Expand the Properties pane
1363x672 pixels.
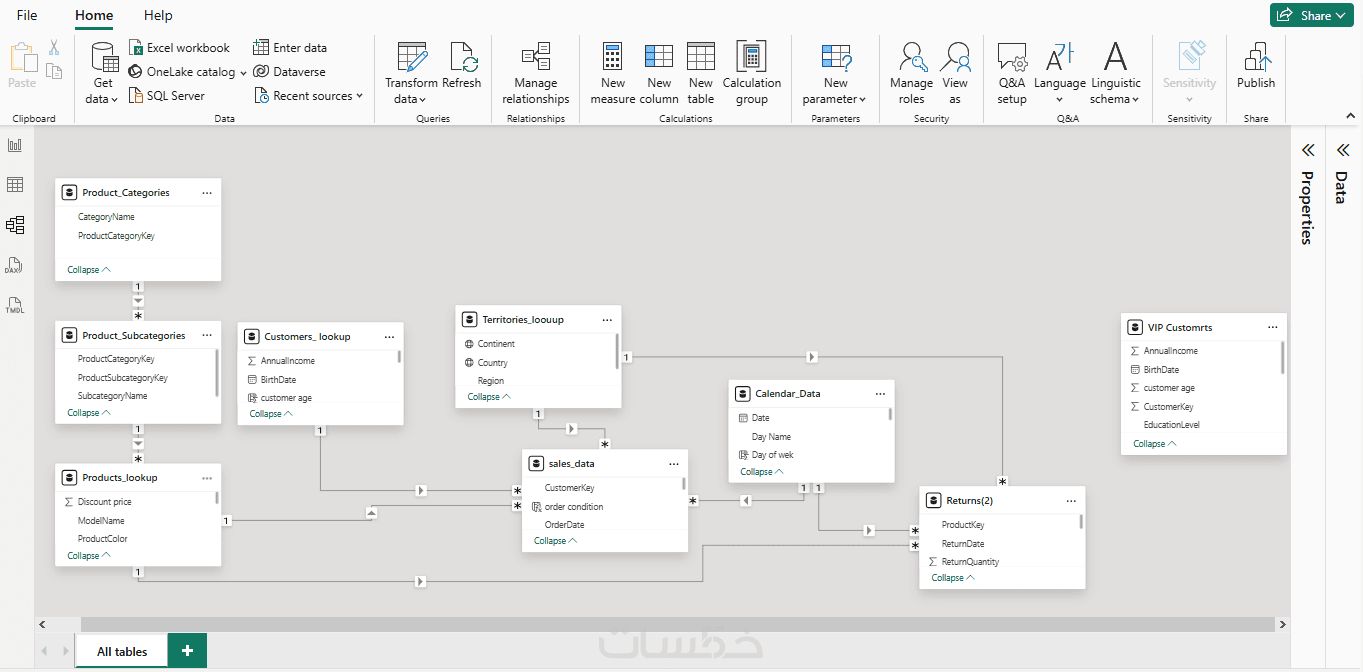(x=1307, y=150)
